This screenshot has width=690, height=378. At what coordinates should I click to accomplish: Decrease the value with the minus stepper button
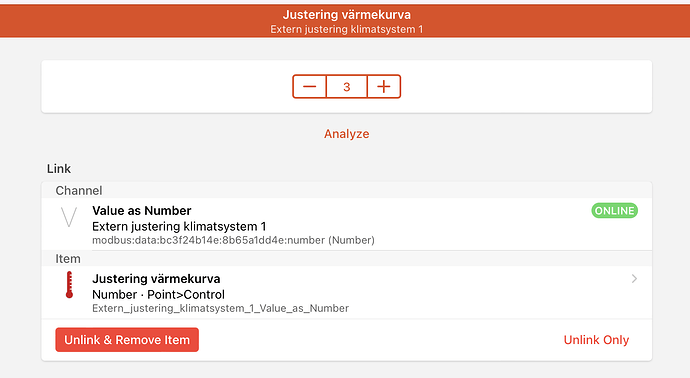coord(309,87)
